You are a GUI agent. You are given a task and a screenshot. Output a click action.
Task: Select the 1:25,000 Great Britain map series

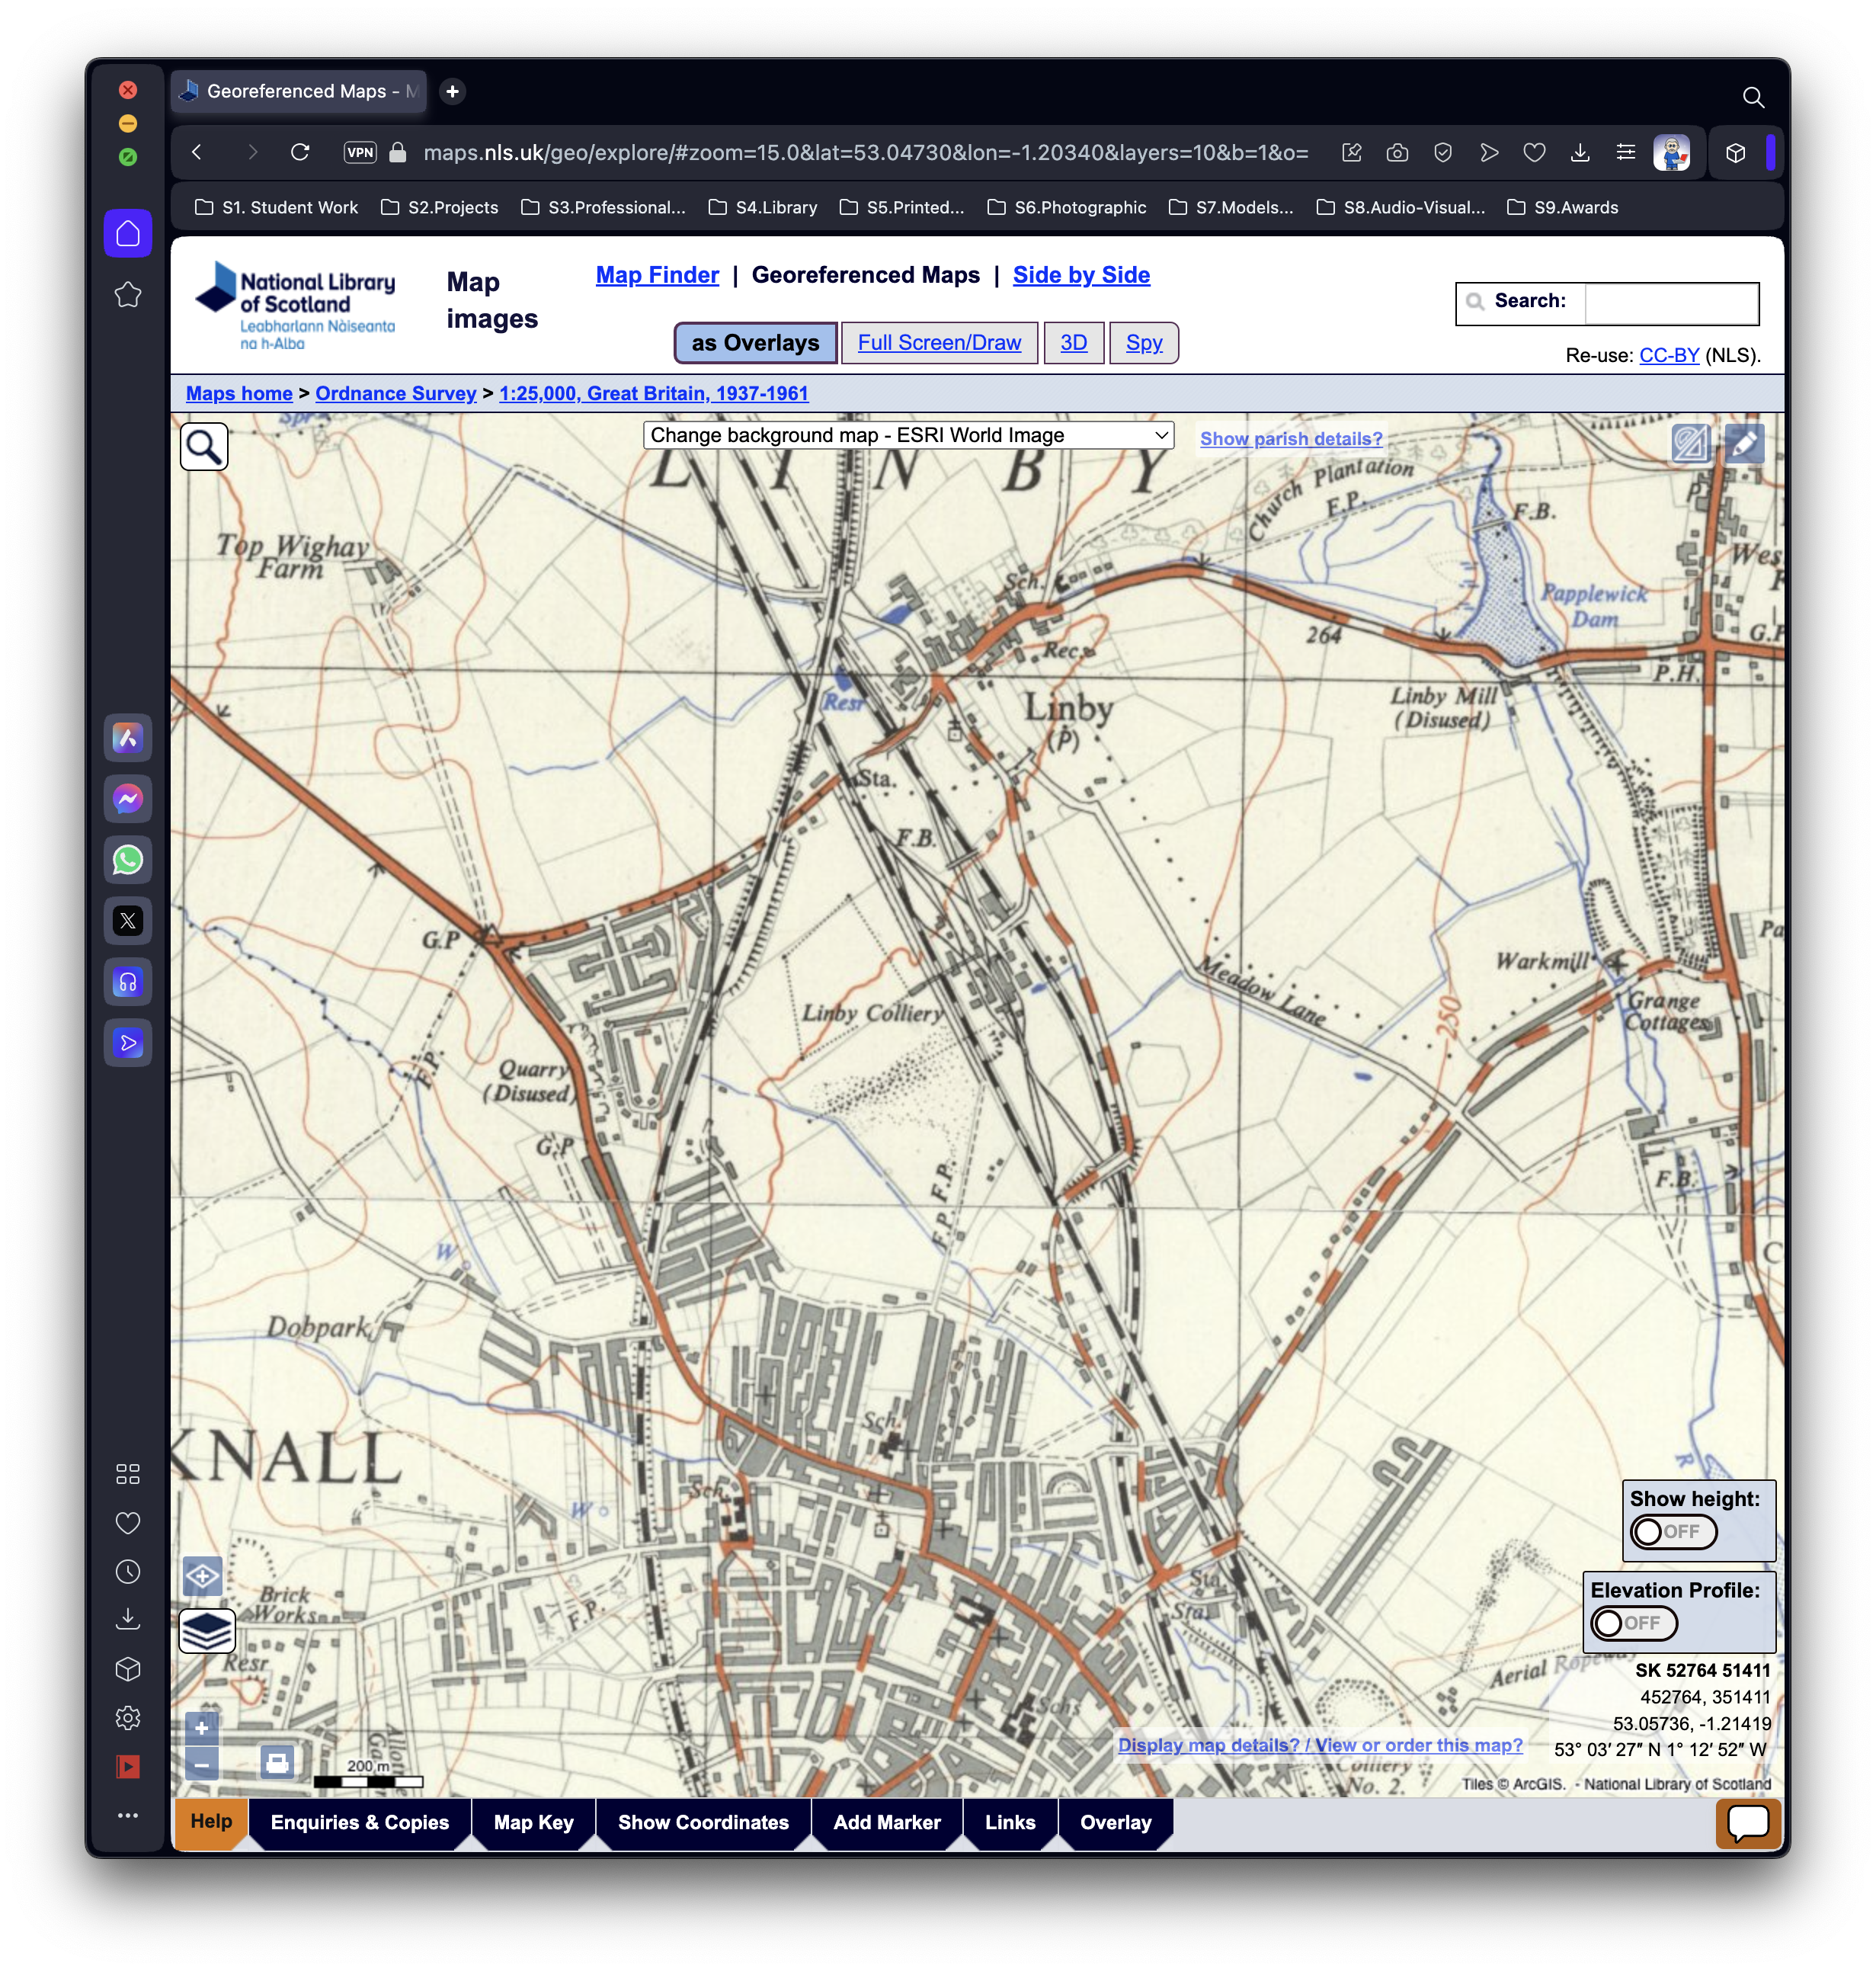(651, 391)
